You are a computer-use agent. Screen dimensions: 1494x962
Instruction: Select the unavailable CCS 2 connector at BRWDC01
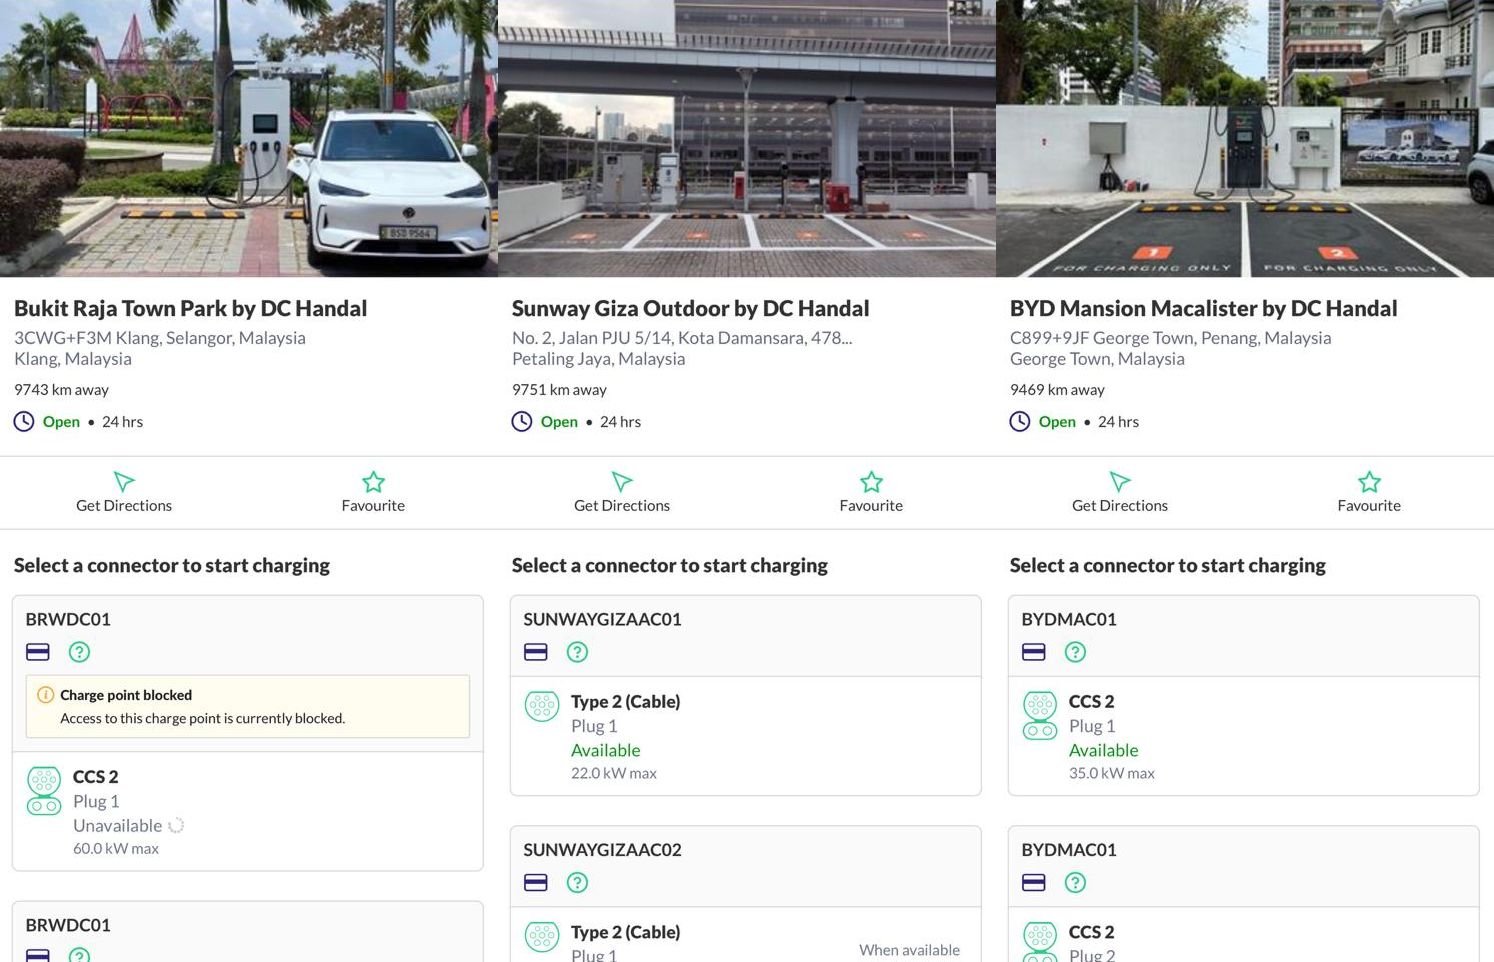247,811
